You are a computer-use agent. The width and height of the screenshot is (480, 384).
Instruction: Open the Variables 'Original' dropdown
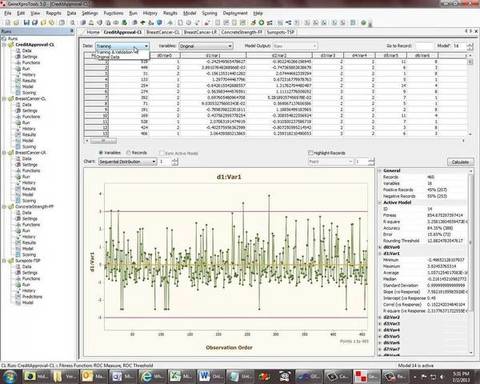pos(205,46)
